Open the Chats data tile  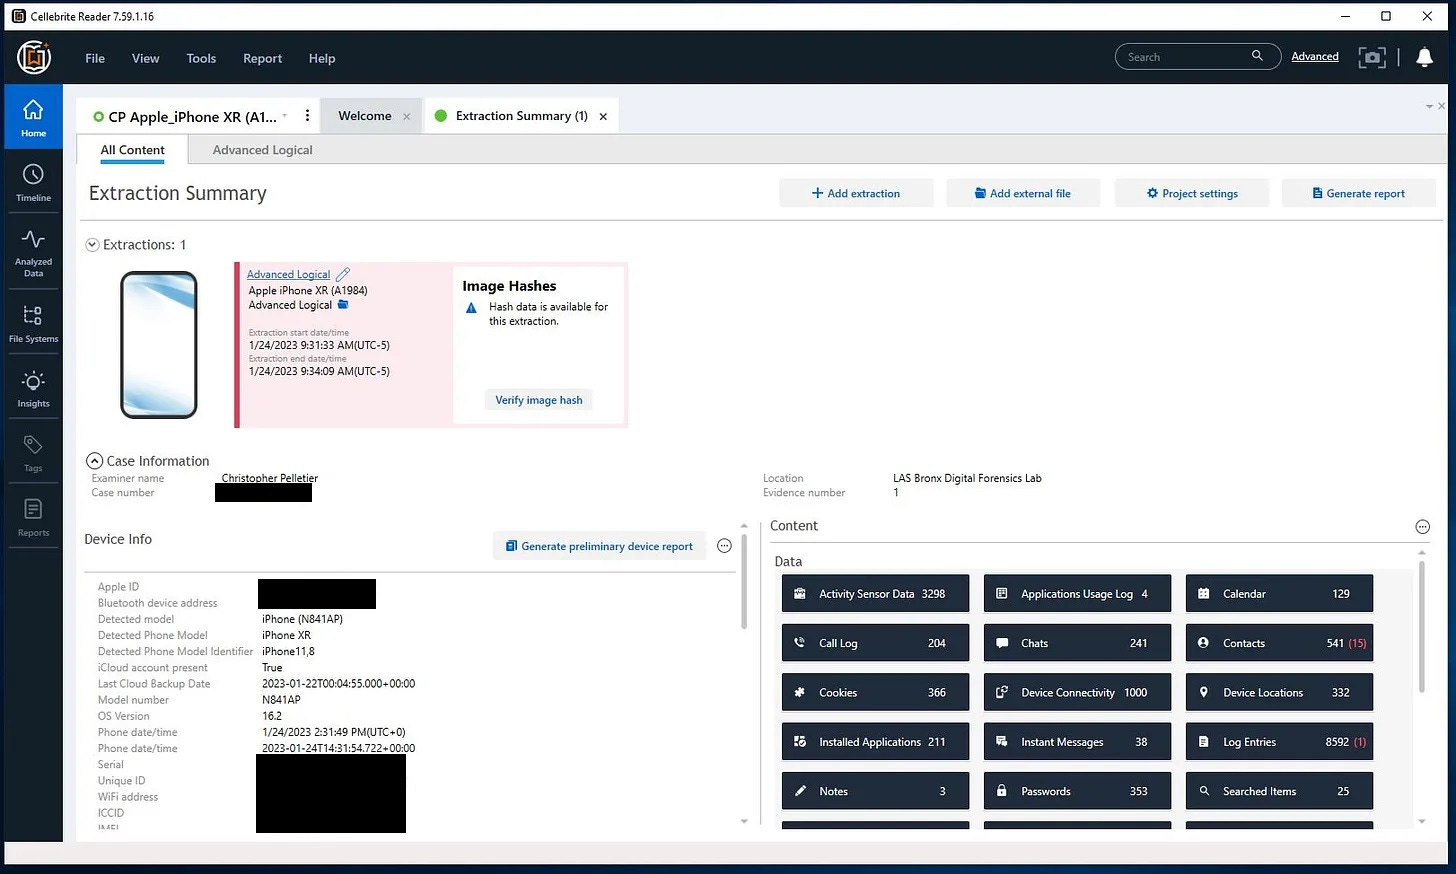coord(1077,643)
